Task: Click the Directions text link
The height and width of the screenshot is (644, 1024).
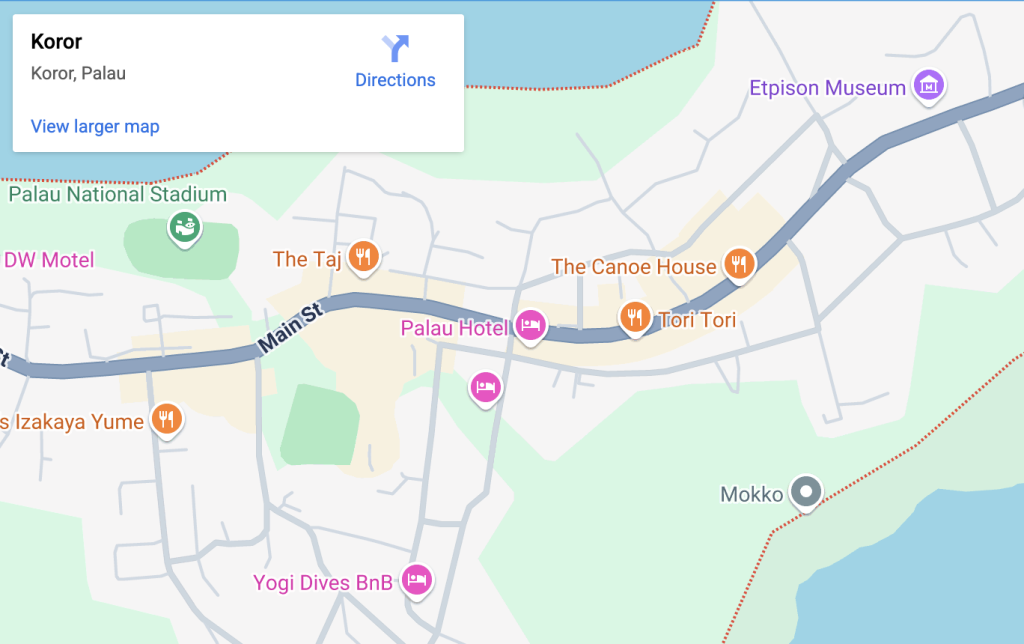Action: 395,80
